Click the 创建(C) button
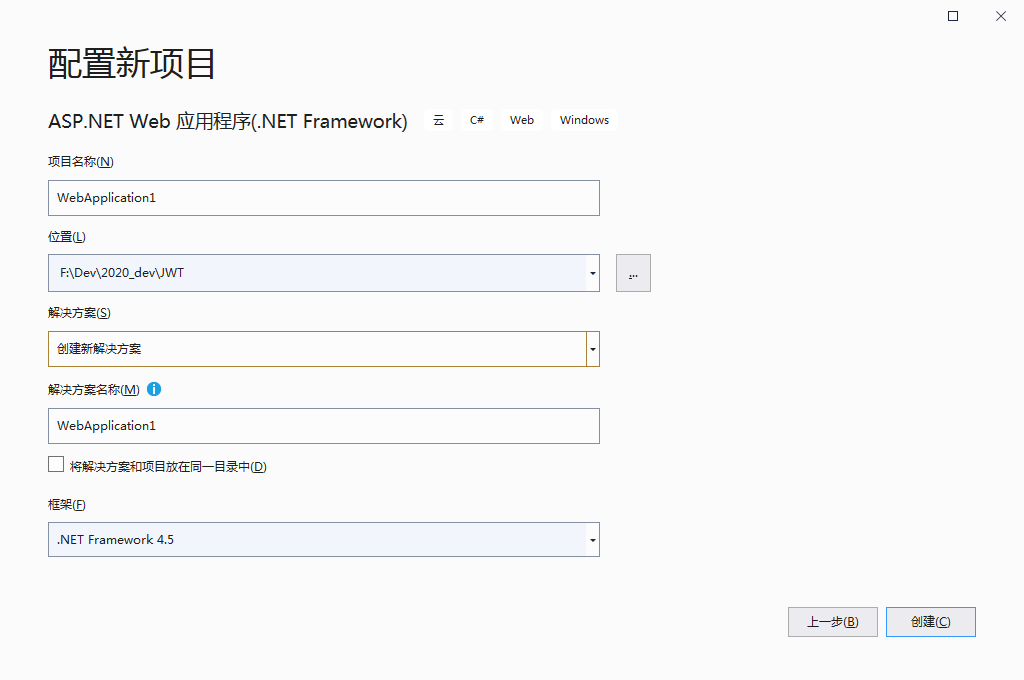Image resolution: width=1024 pixels, height=680 pixels. point(931,622)
